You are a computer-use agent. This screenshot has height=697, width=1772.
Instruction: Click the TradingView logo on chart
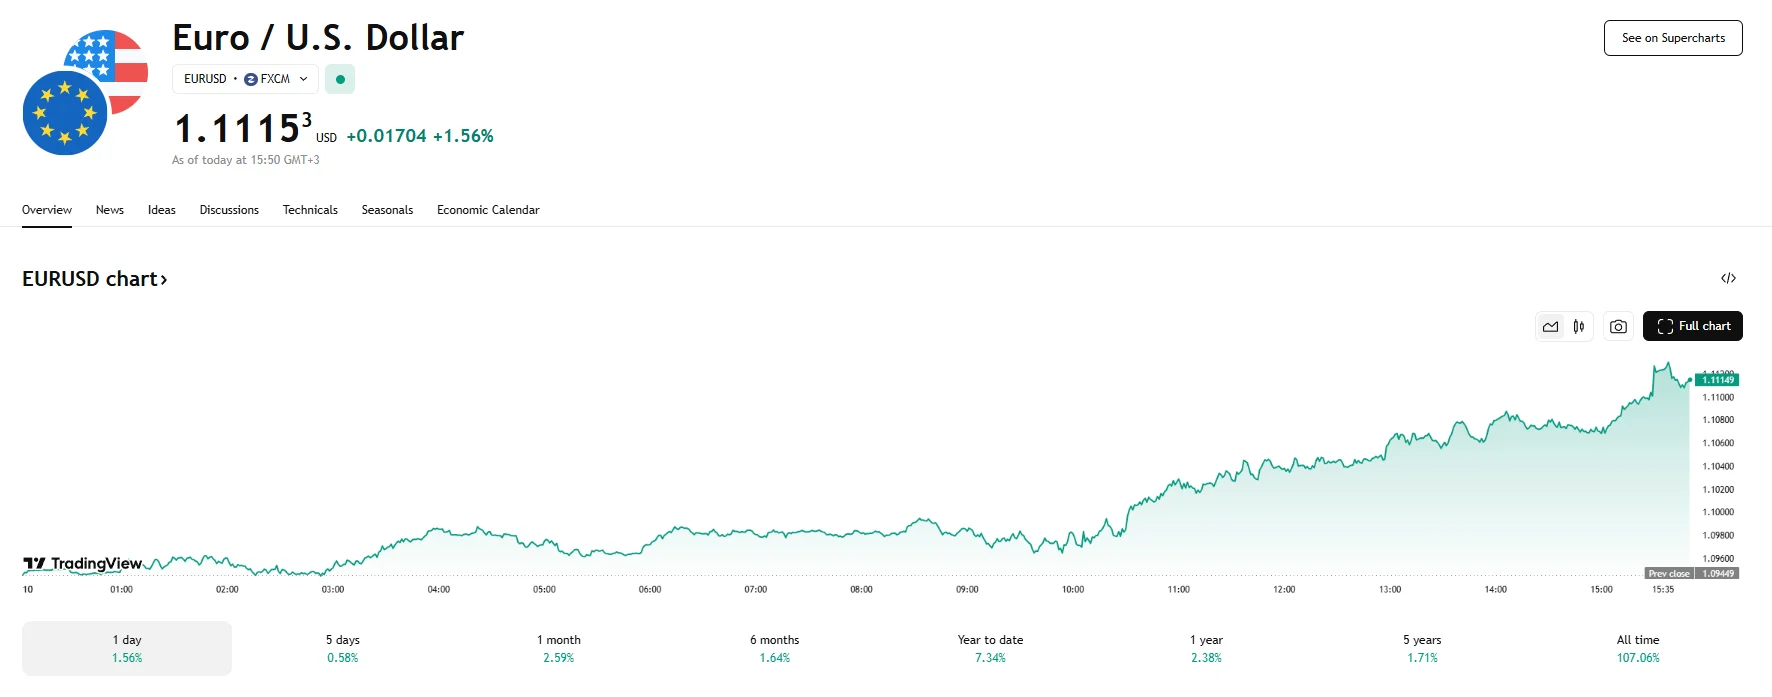pyautogui.click(x=83, y=564)
